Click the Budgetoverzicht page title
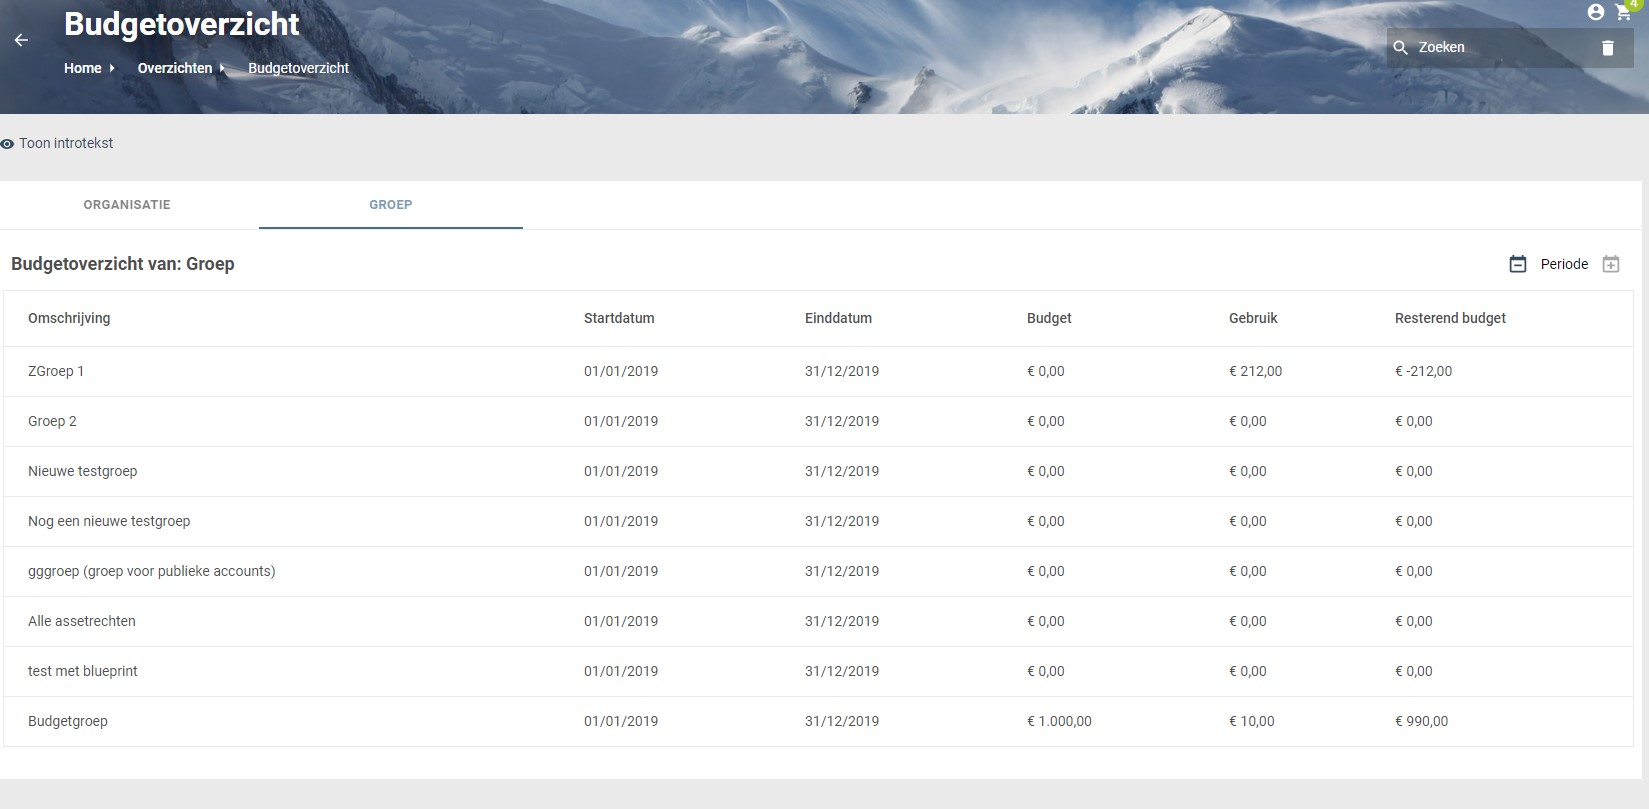Screen dimensions: 1649x809 (x=182, y=24)
